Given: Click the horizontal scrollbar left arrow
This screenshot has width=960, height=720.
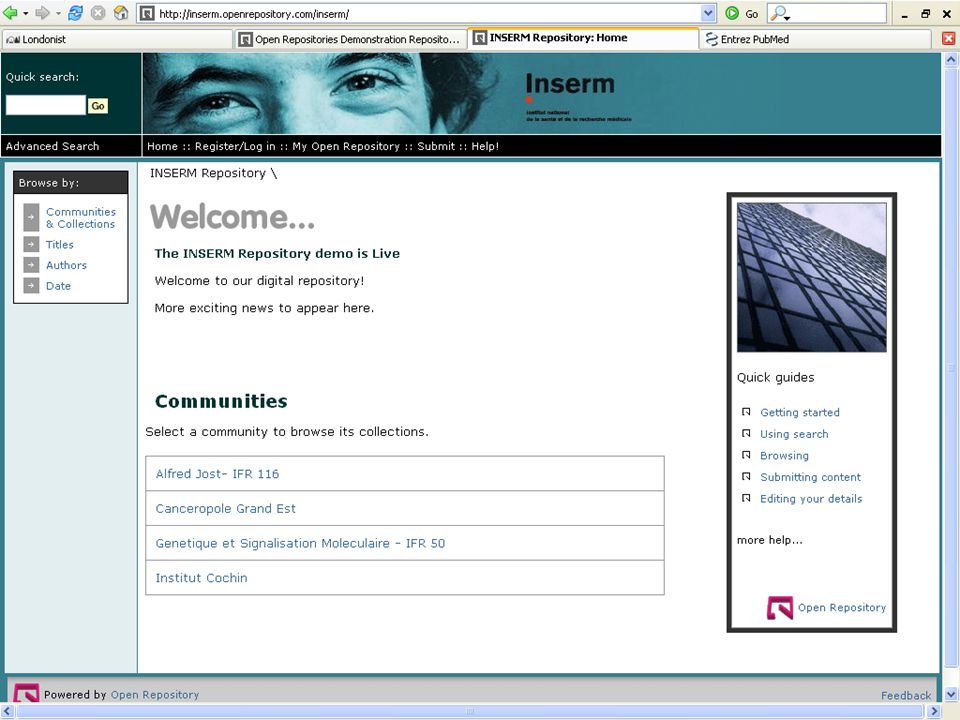Looking at the screenshot, I should (8, 711).
